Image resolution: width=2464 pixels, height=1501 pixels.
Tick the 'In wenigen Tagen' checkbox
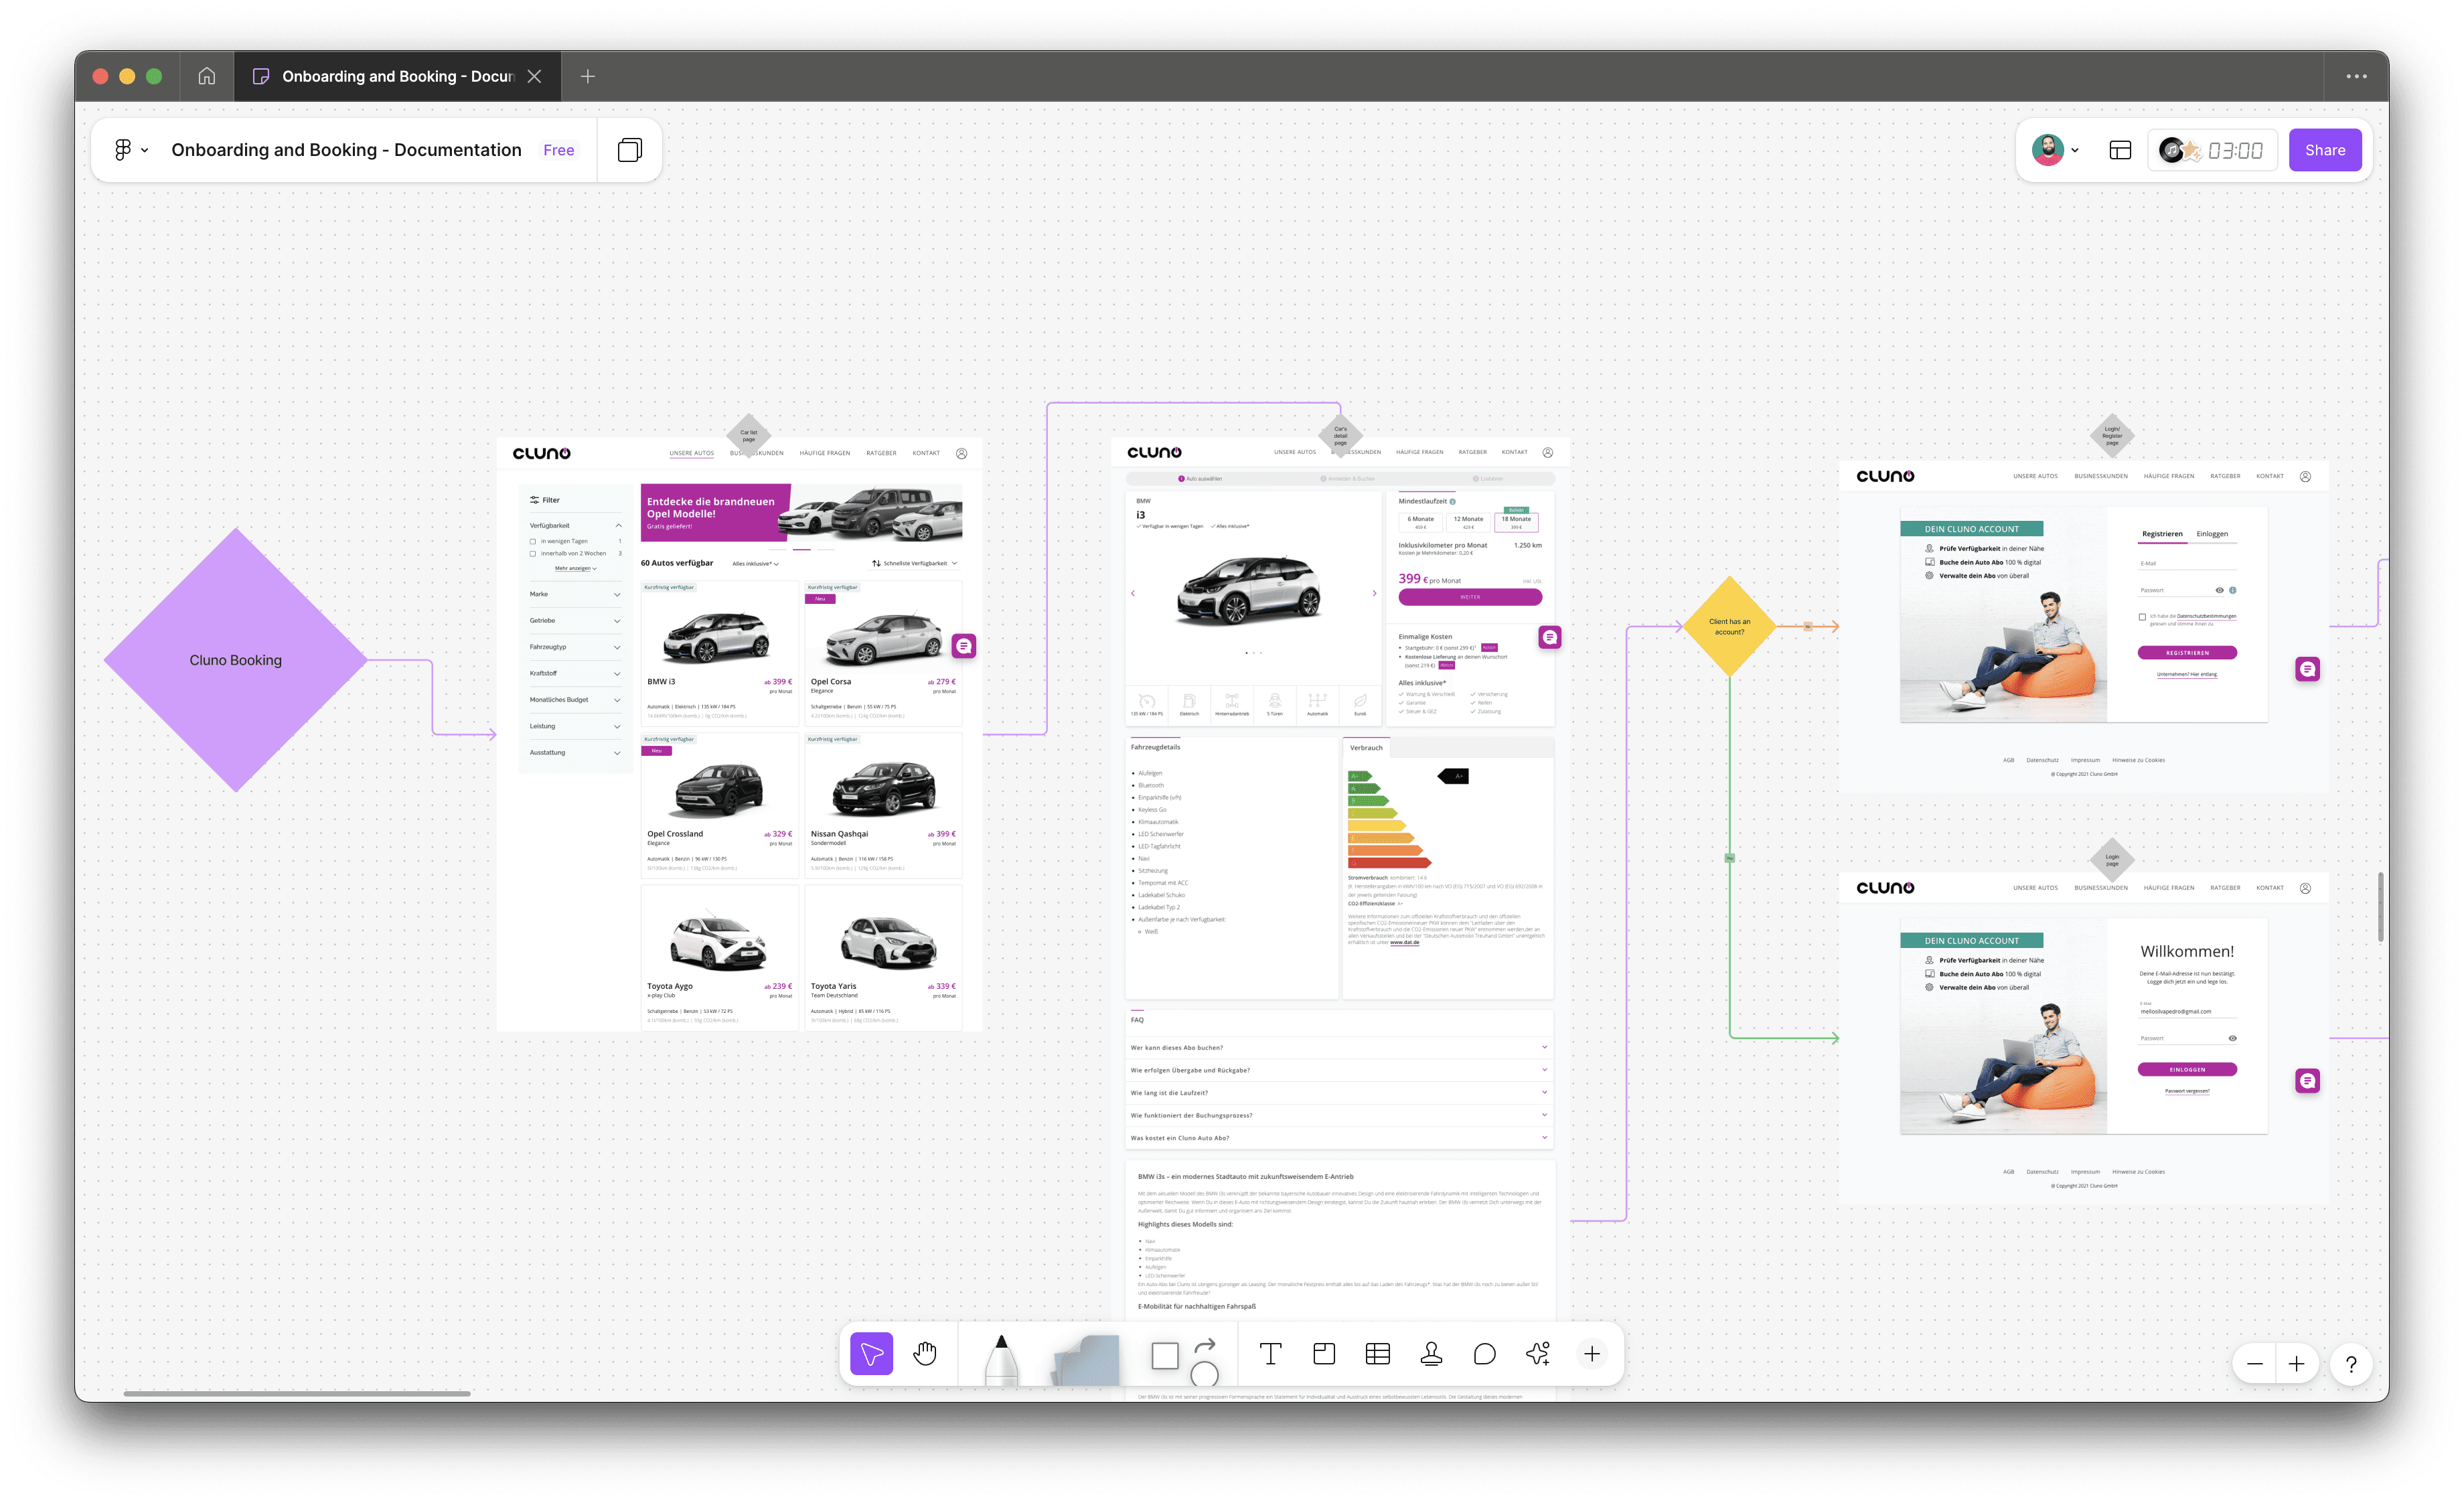click(x=533, y=541)
